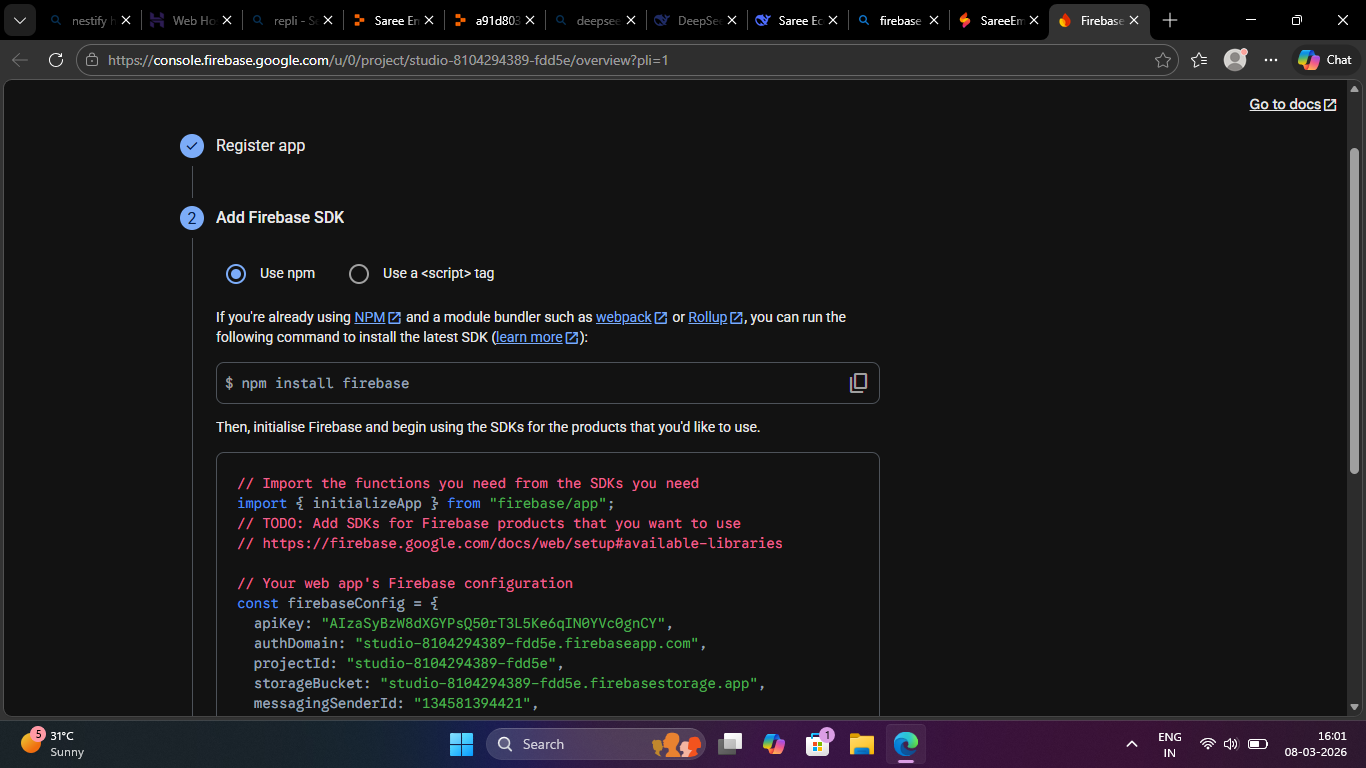Copy the npm install firebase command
The image size is (1366, 768).
click(x=858, y=383)
